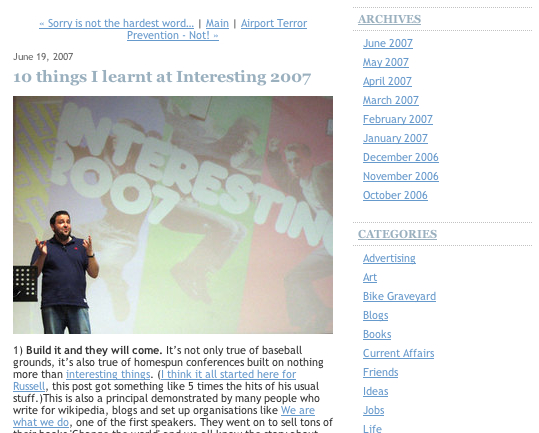The image size is (539, 433).
Task: Open the previous post 'Sorry is not the hardest word'
Action: tap(117, 23)
